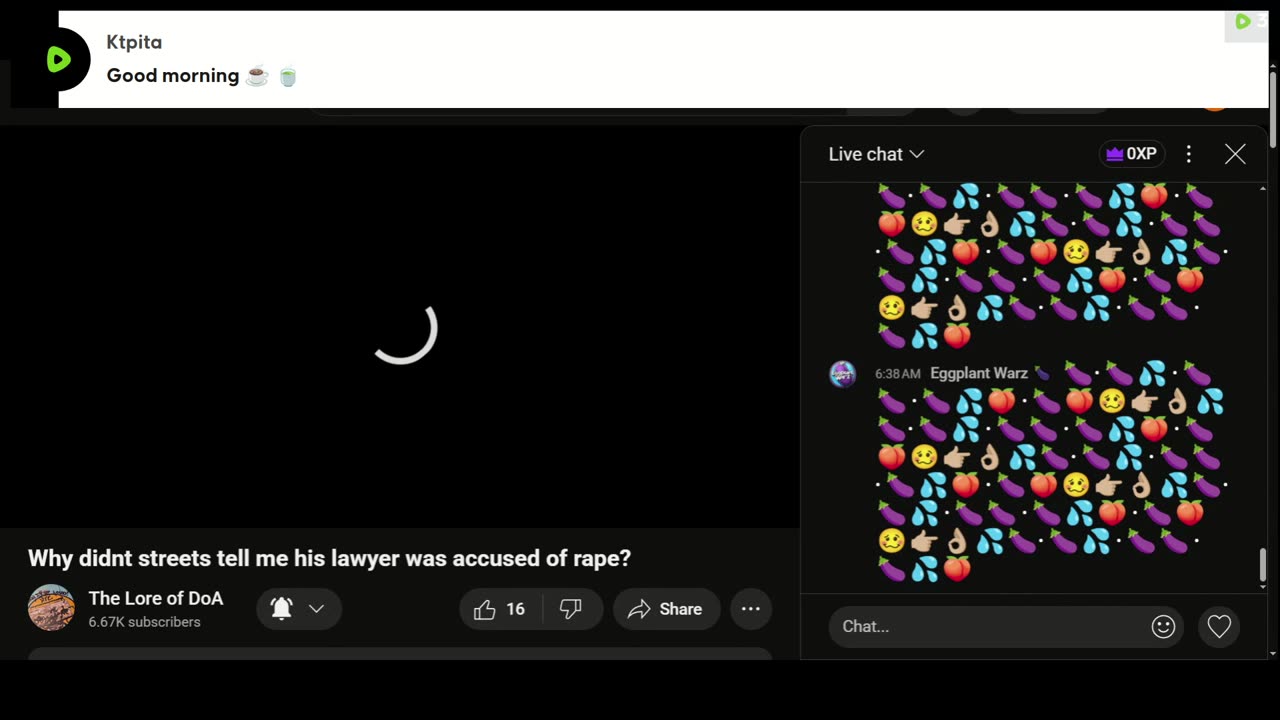The width and height of the screenshot is (1280, 720).
Task: Open the emoji picker in chat
Action: [x=1163, y=626]
